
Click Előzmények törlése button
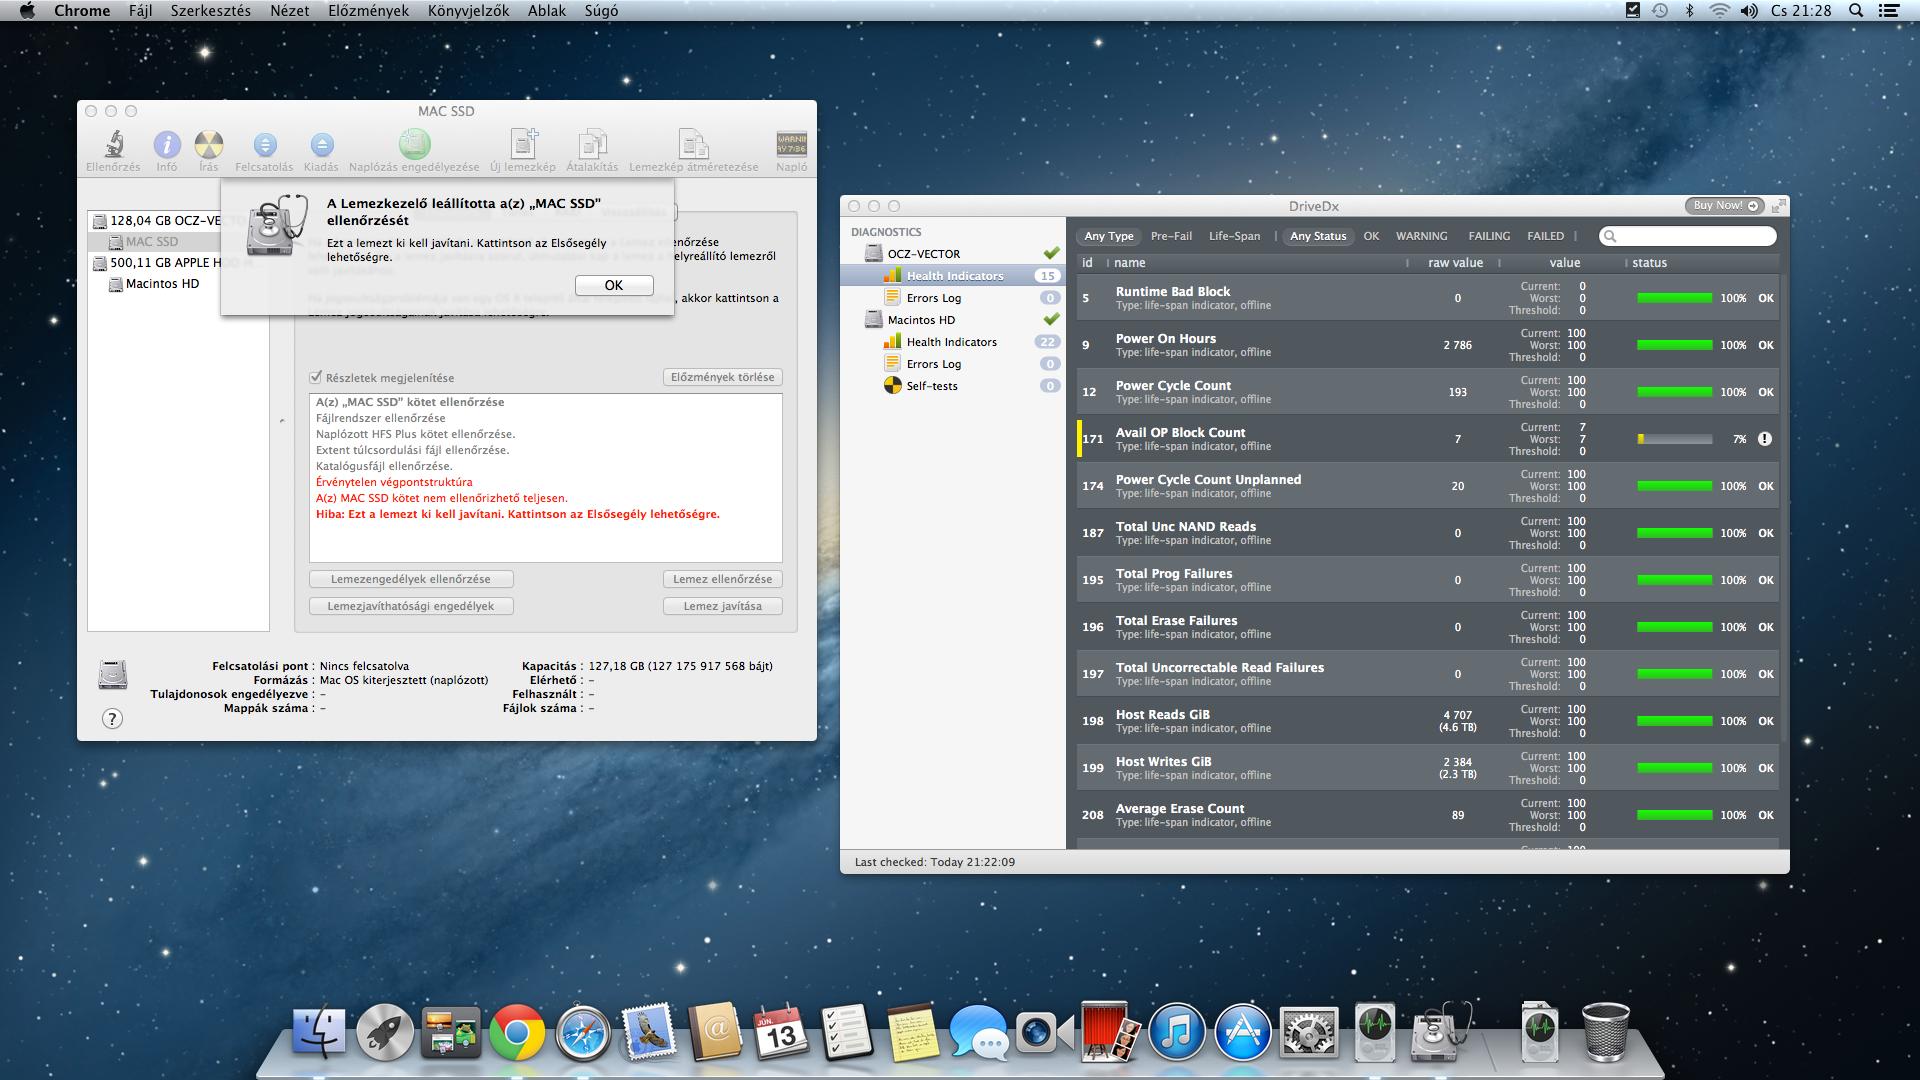722,377
